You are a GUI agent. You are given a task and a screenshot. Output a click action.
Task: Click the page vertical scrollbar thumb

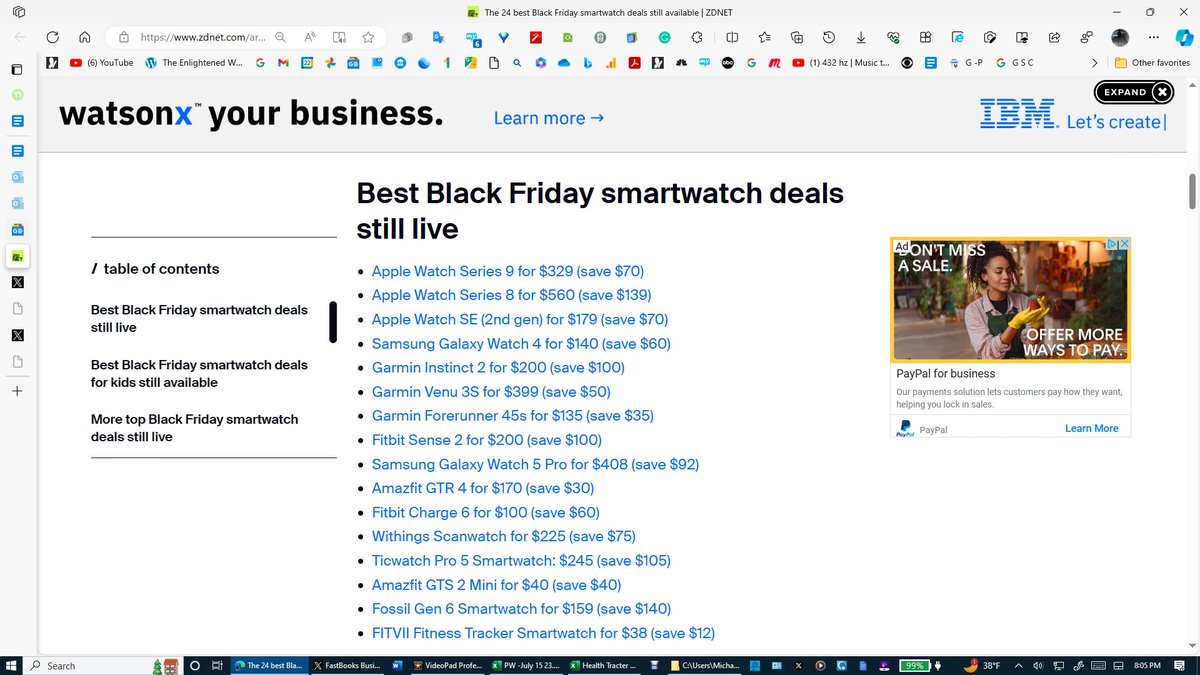pos(1192,190)
